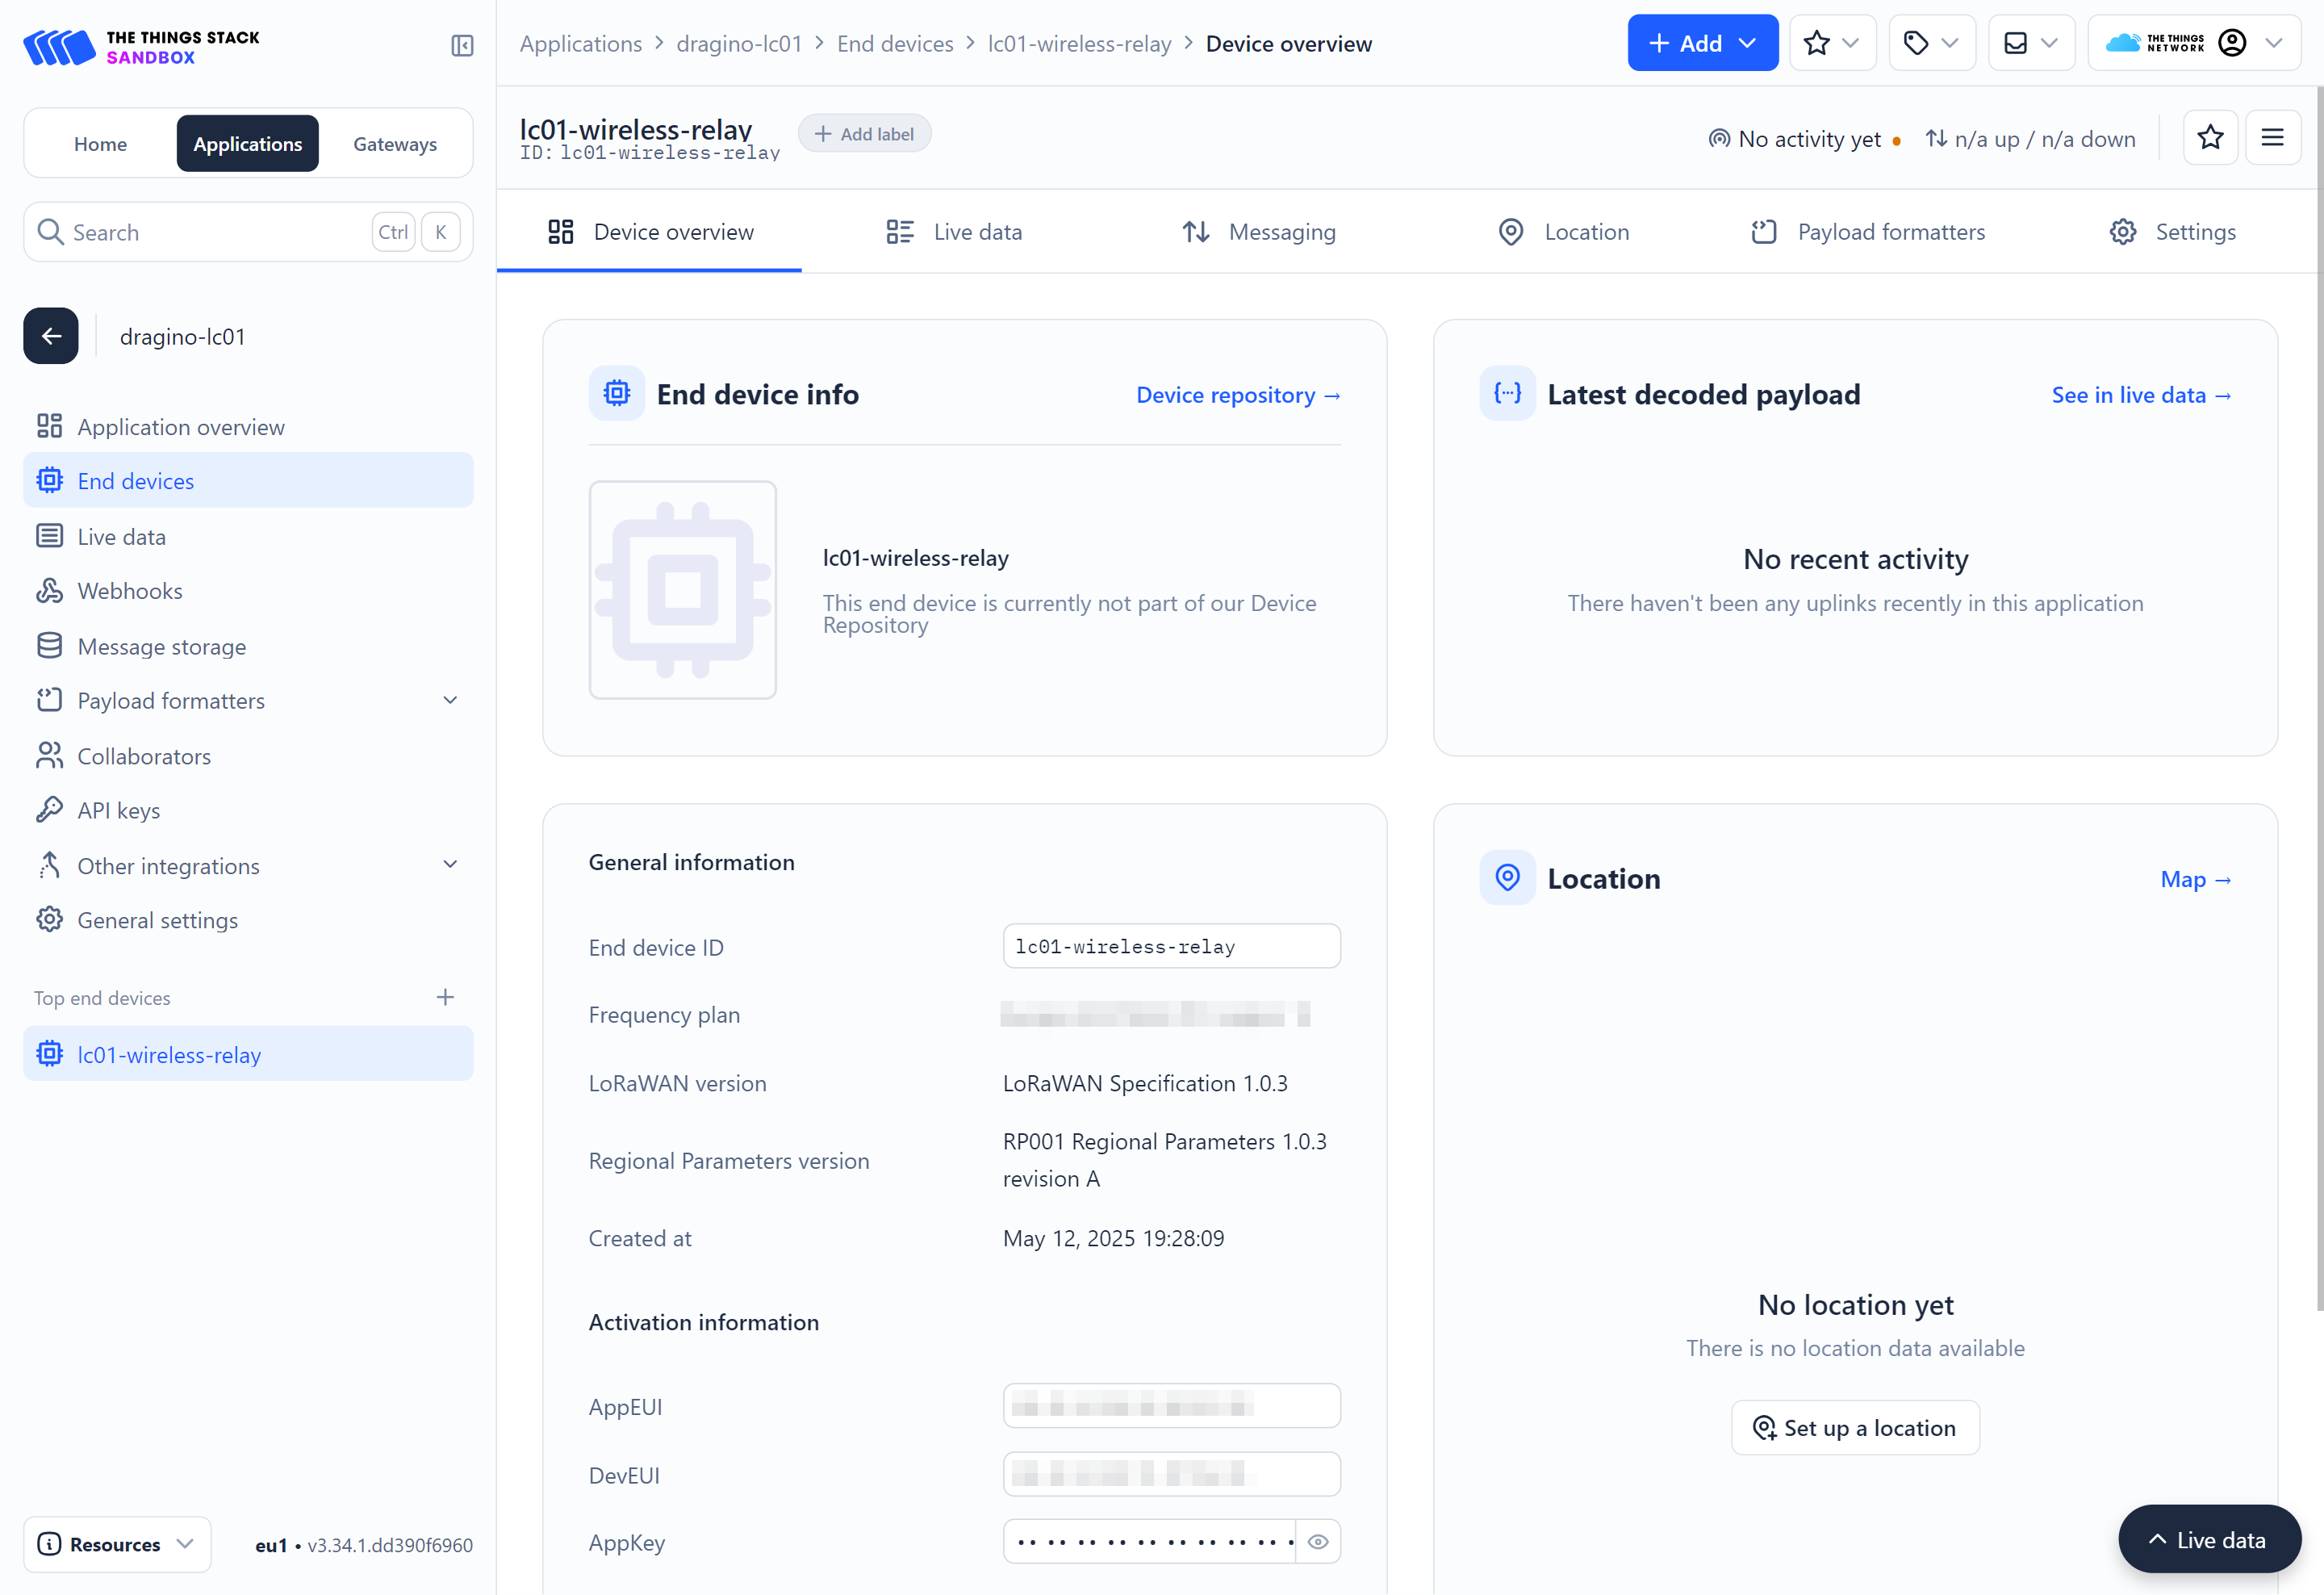Expand the Other integrations sidebar section
The width and height of the screenshot is (2324, 1595).
tap(450, 865)
